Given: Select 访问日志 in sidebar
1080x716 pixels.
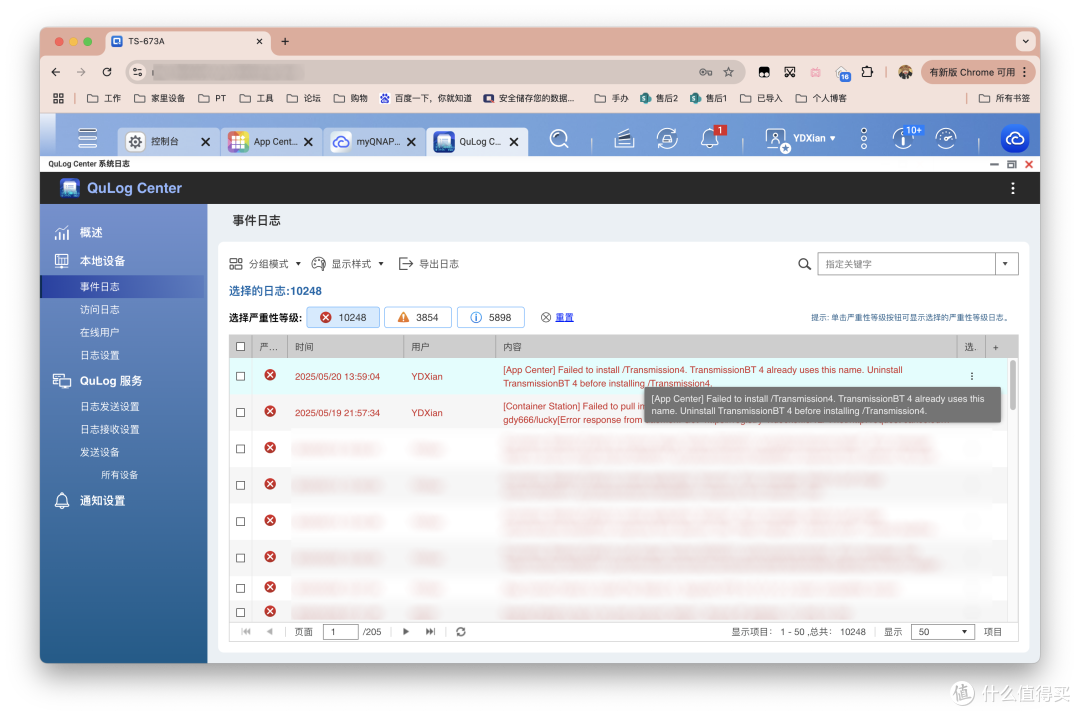Looking at the screenshot, I should tap(100, 309).
